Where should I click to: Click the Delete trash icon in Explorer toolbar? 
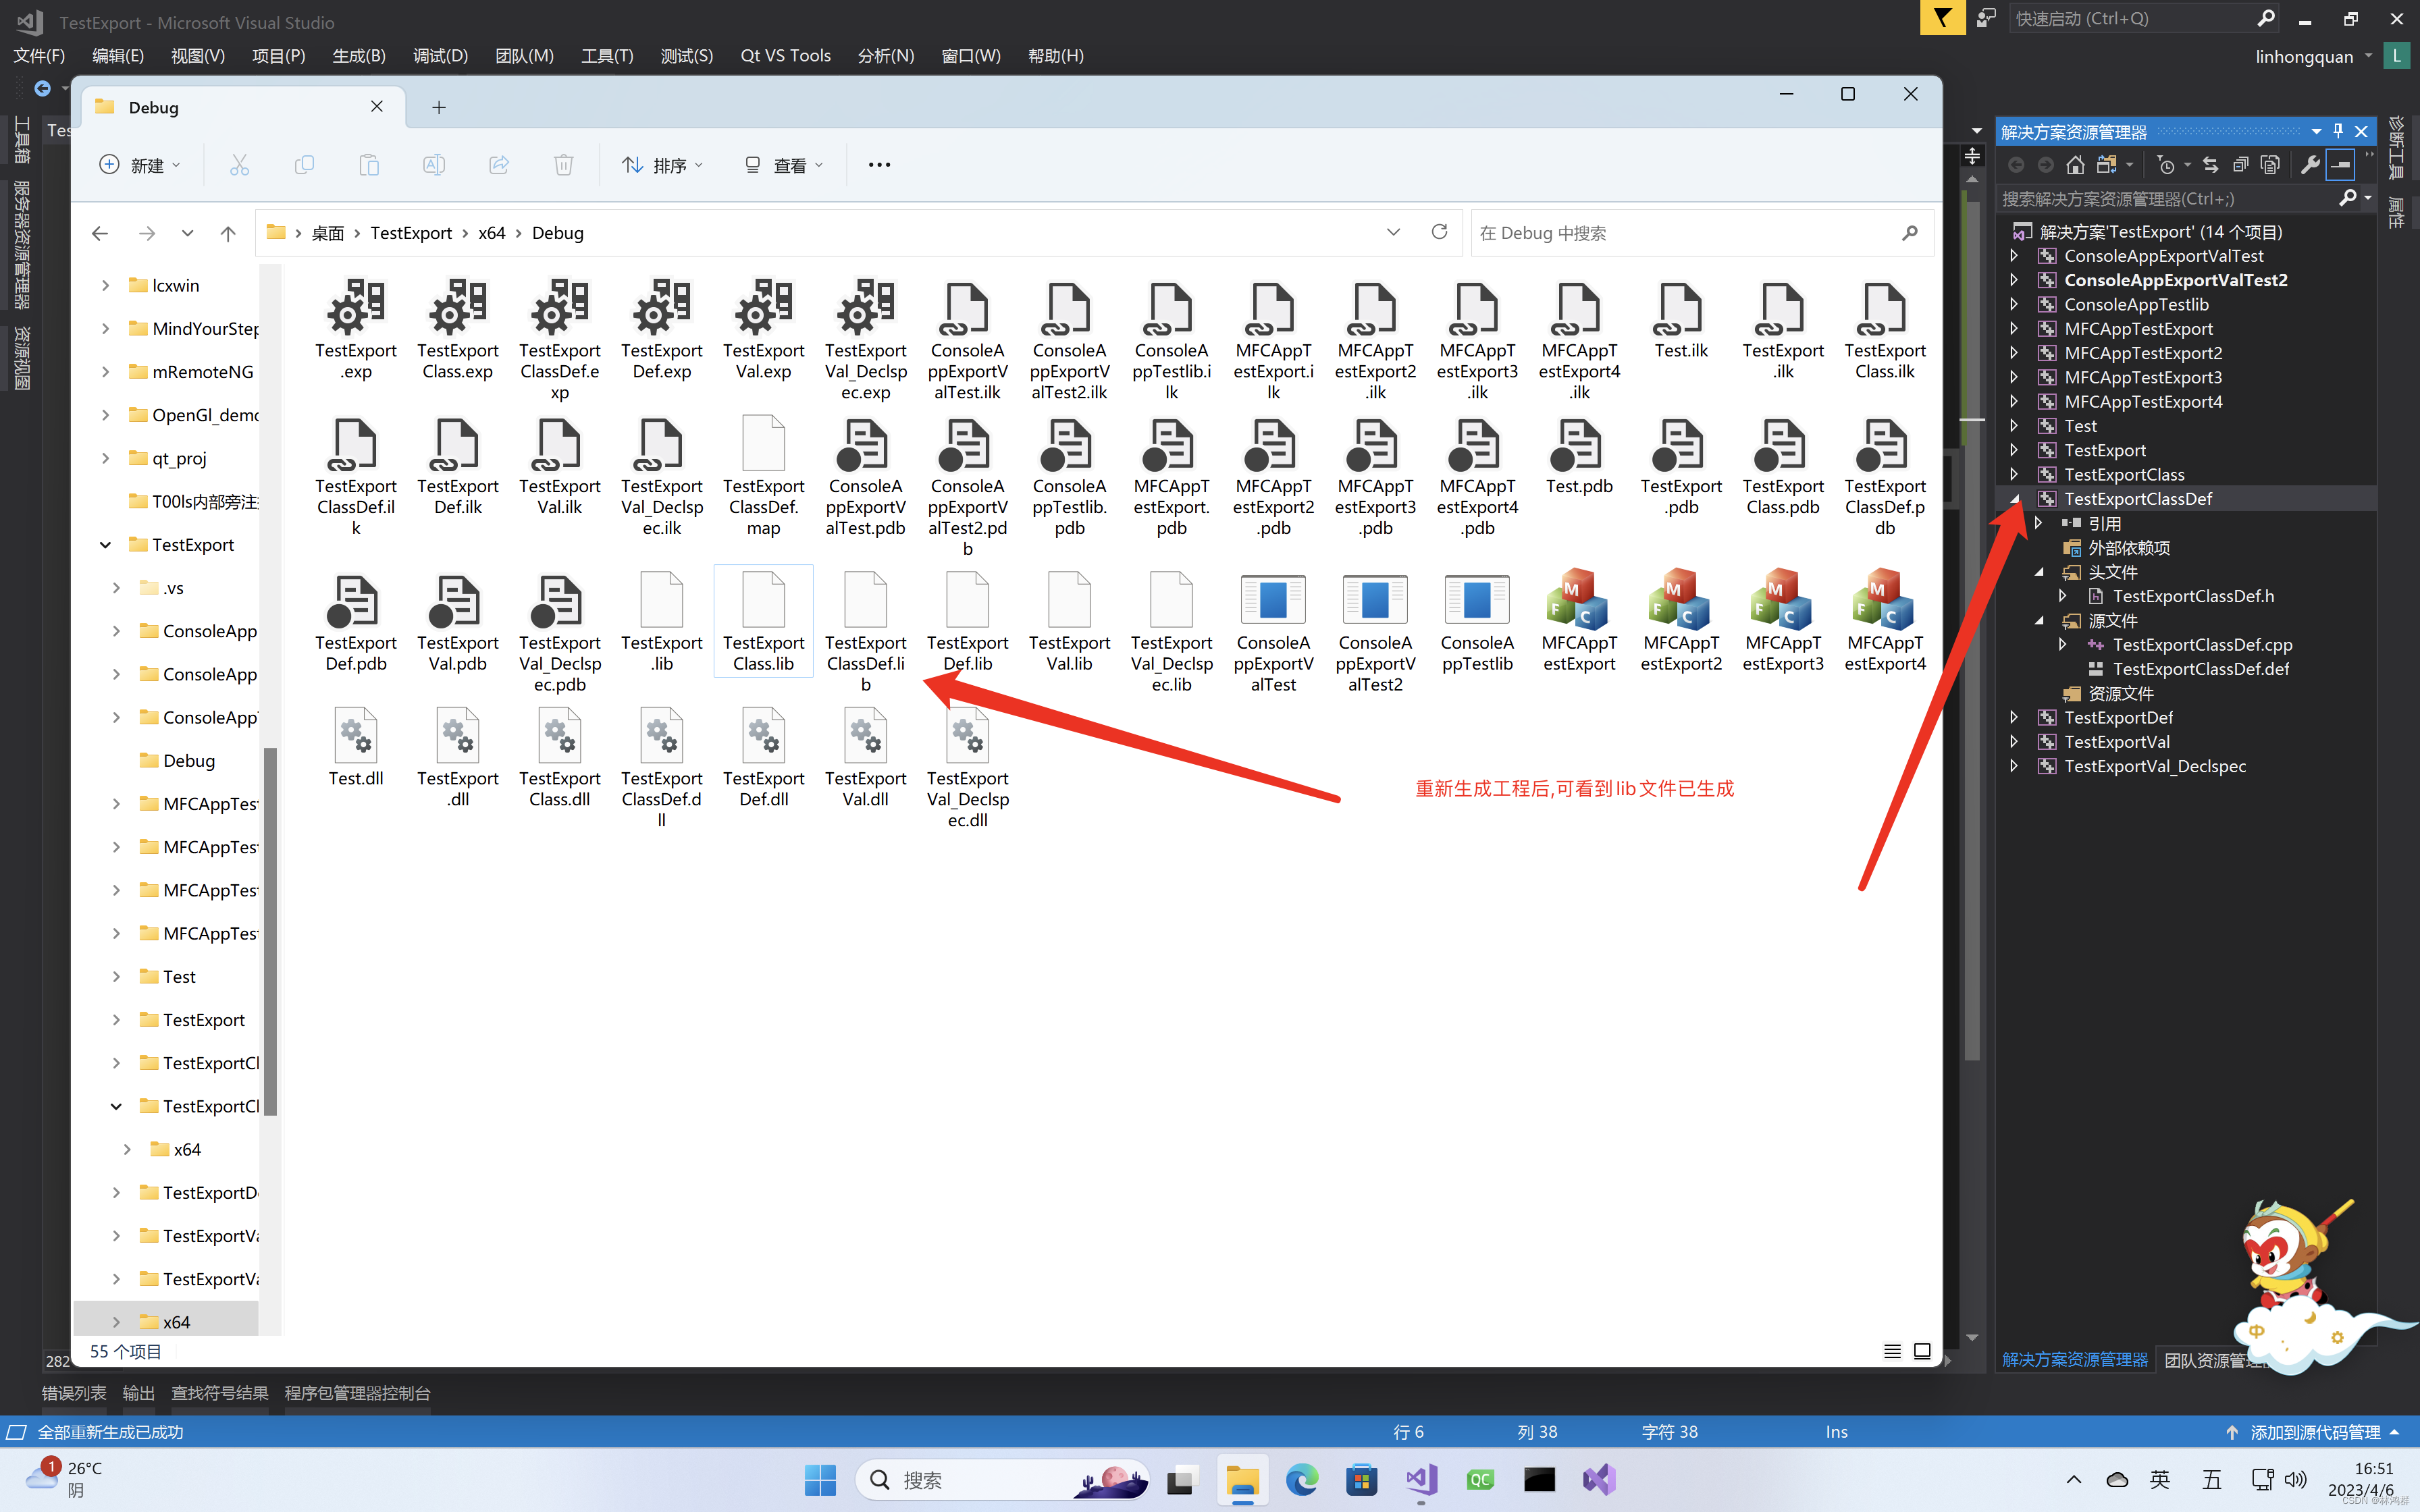point(564,165)
